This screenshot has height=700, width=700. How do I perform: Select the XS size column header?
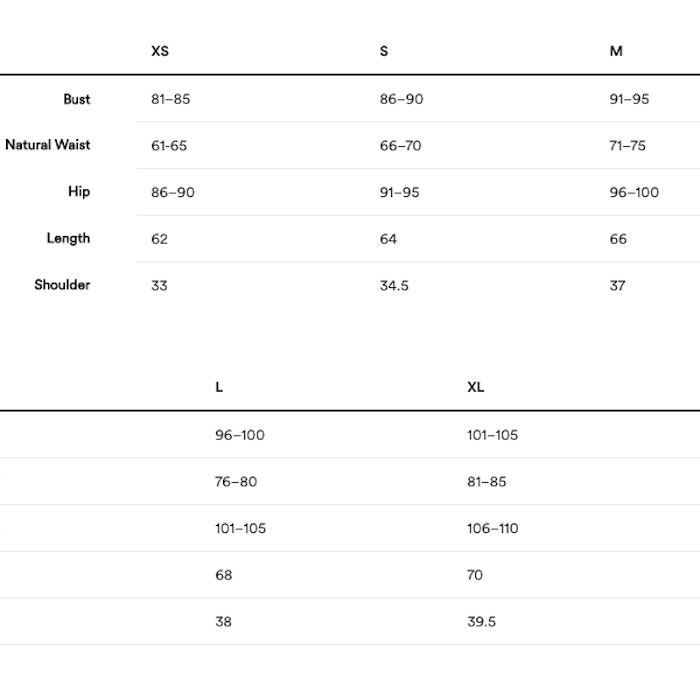tap(160, 51)
